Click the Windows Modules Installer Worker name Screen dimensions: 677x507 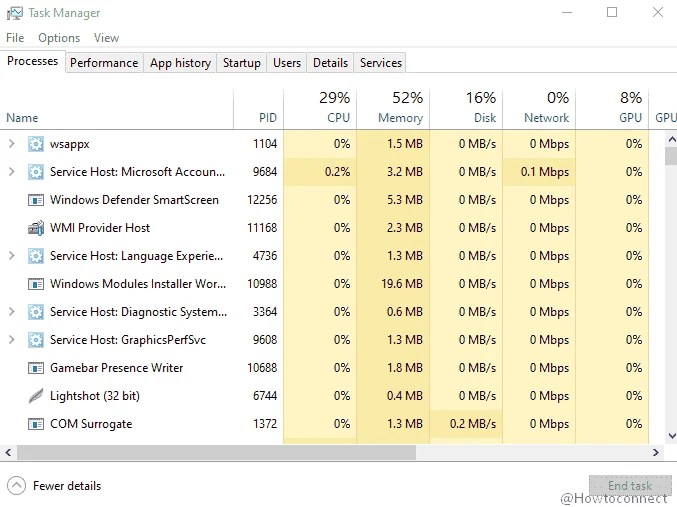[x=138, y=284]
